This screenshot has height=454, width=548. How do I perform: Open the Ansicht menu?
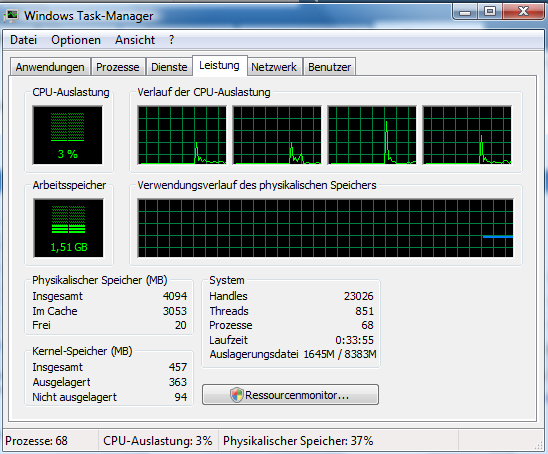click(x=135, y=40)
